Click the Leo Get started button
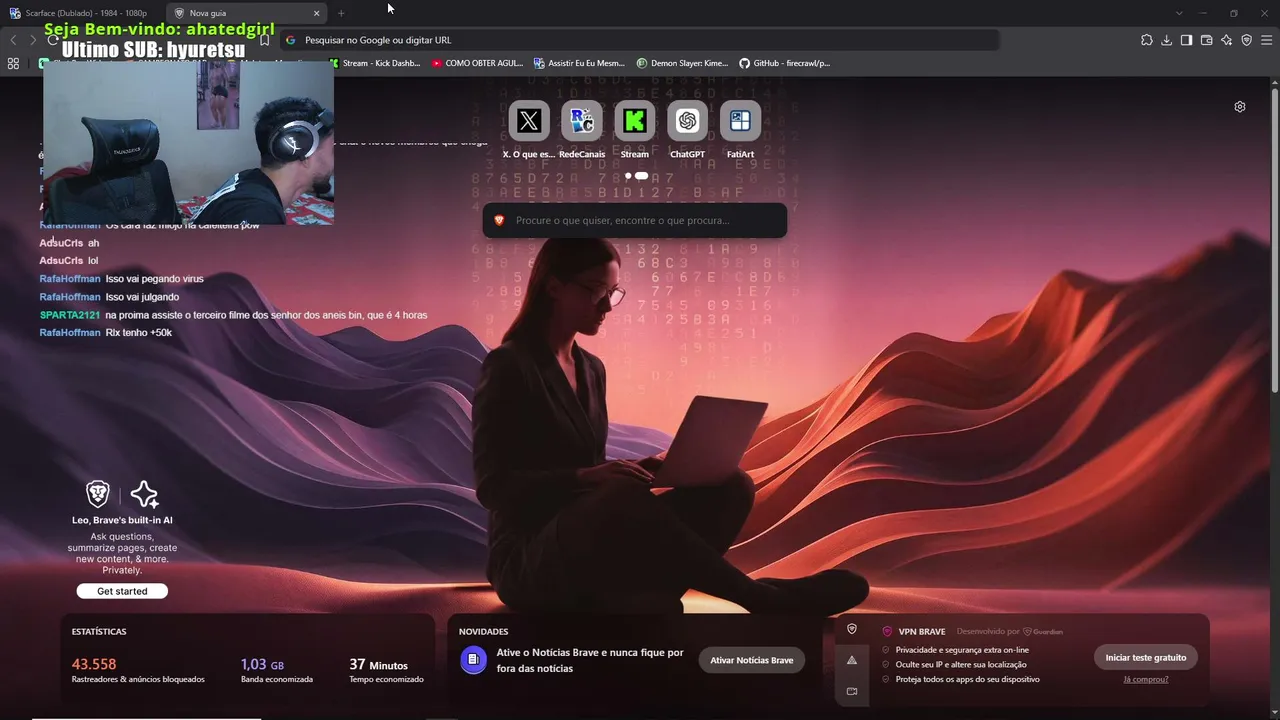 (122, 591)
